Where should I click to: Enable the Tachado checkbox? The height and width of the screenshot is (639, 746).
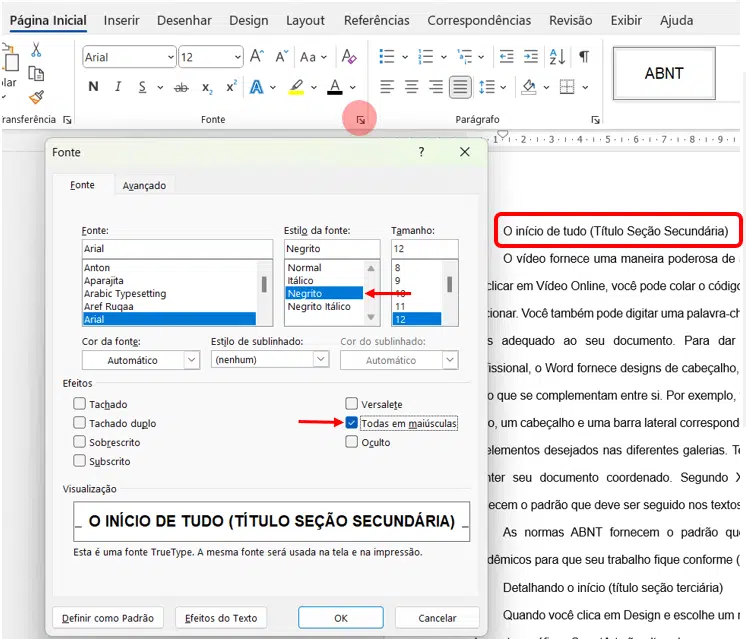(x=80, y=404)
